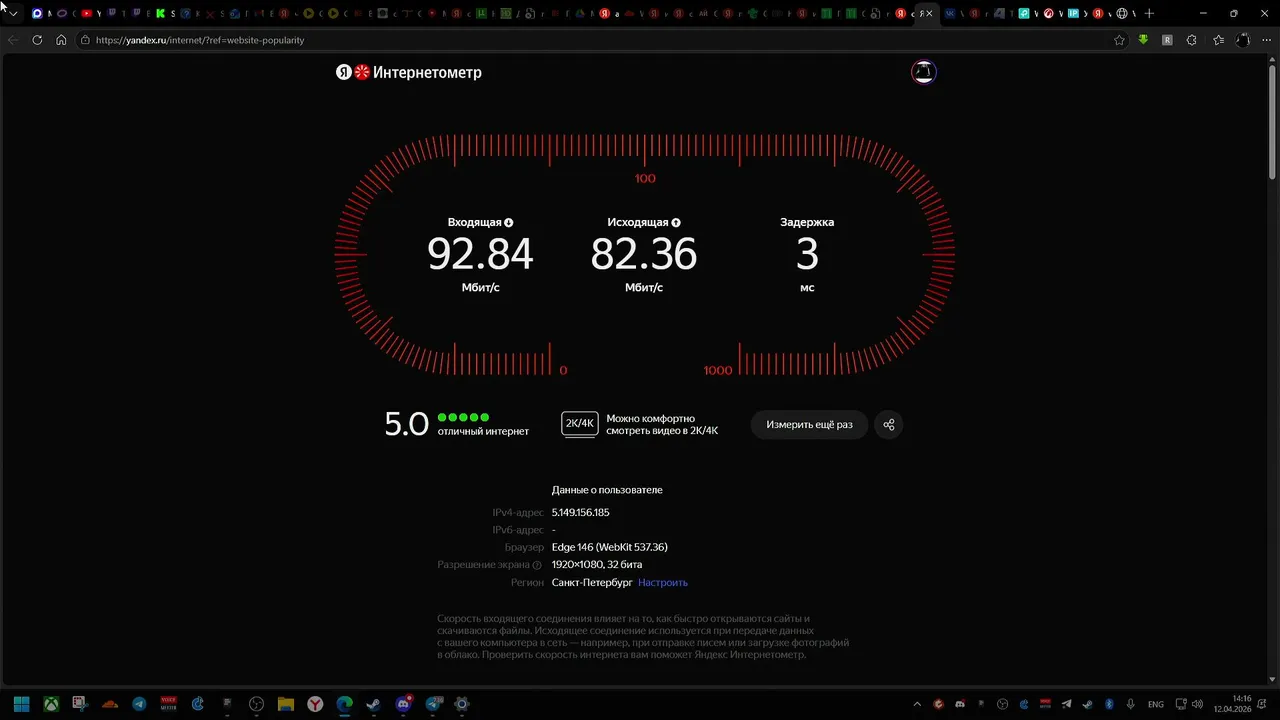Screen dimensions: 1280x720
Task: Click the 100 mark on the speed gauge
Action: click(645, 179)
